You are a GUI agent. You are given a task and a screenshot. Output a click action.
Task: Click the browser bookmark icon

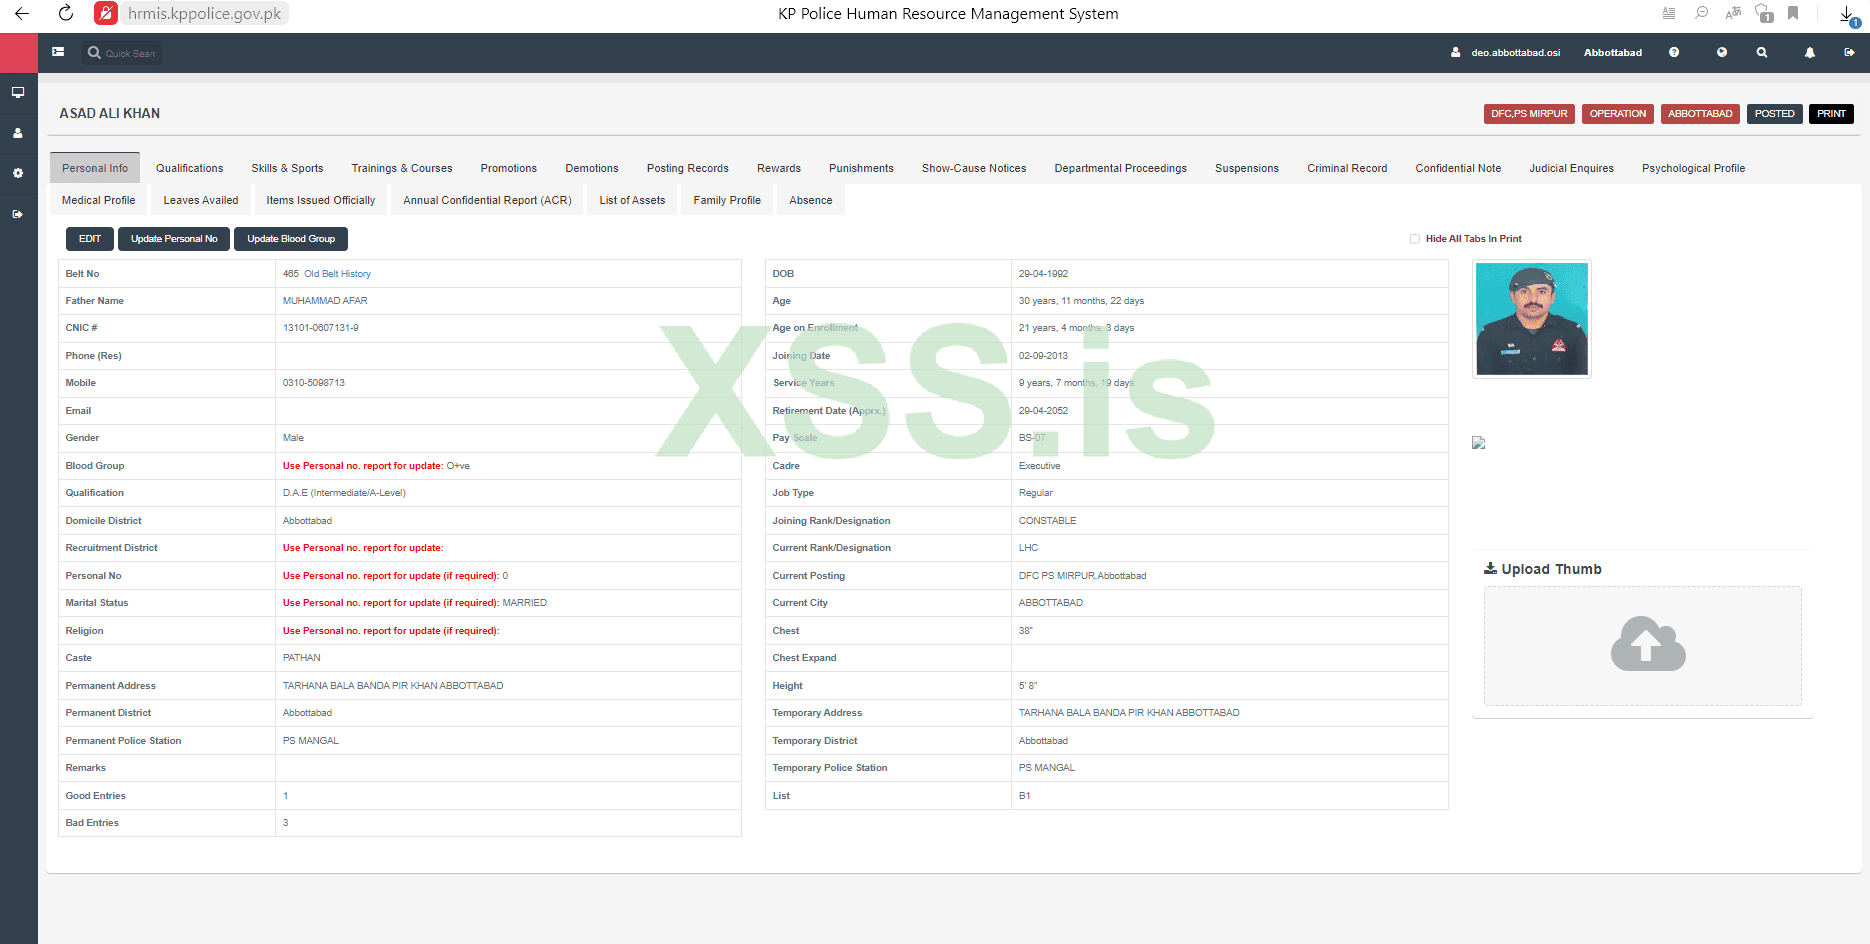(1793, 13)
